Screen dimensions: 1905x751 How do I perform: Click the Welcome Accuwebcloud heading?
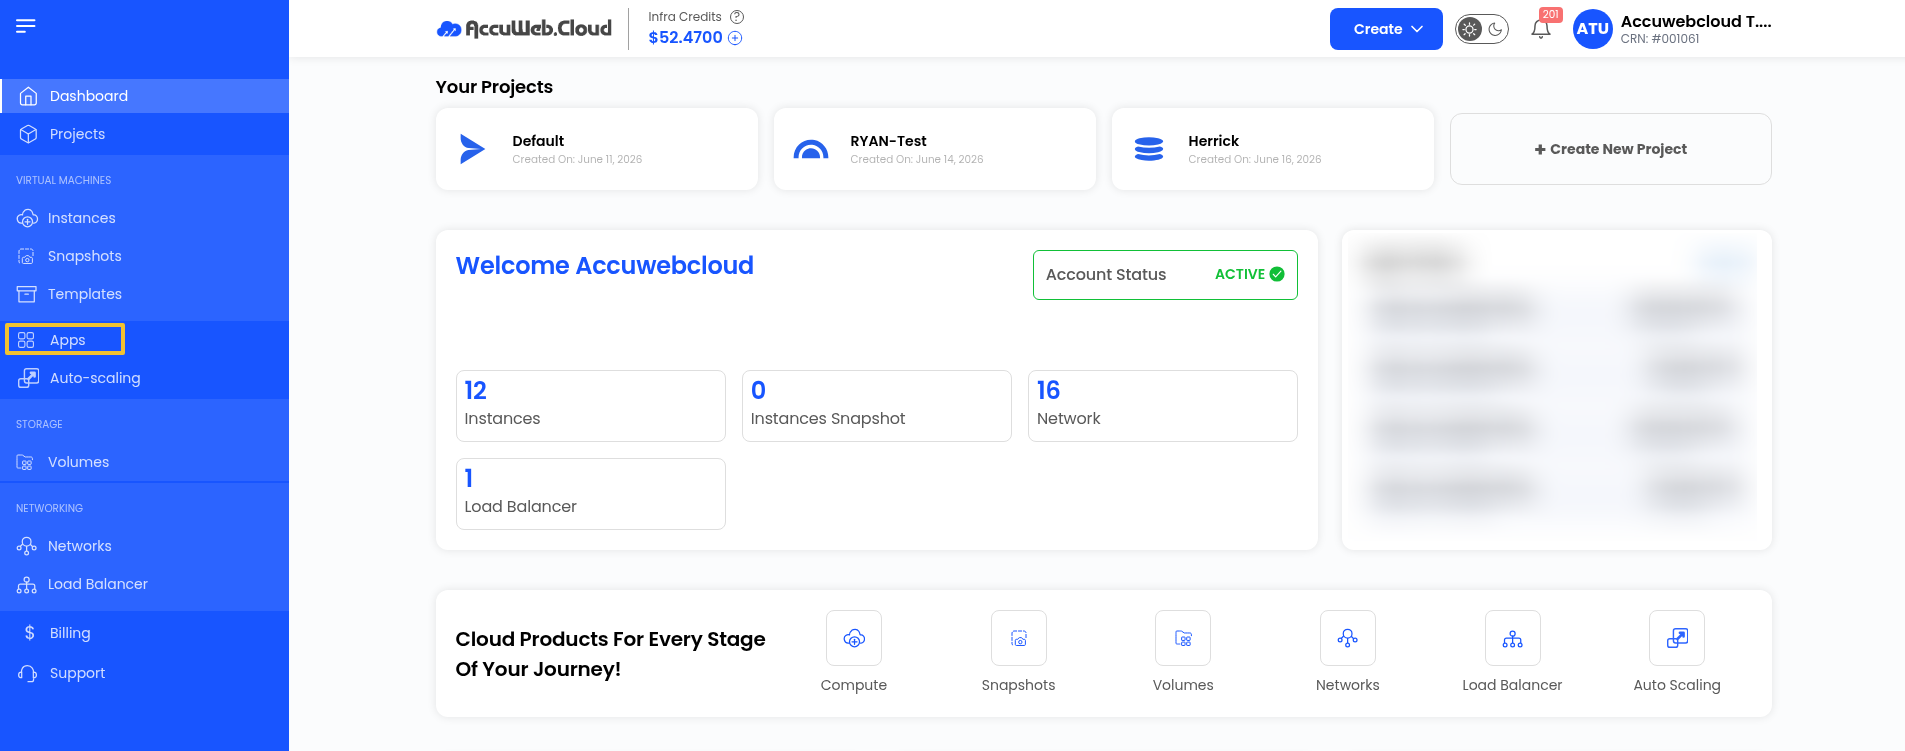point(605,265)
